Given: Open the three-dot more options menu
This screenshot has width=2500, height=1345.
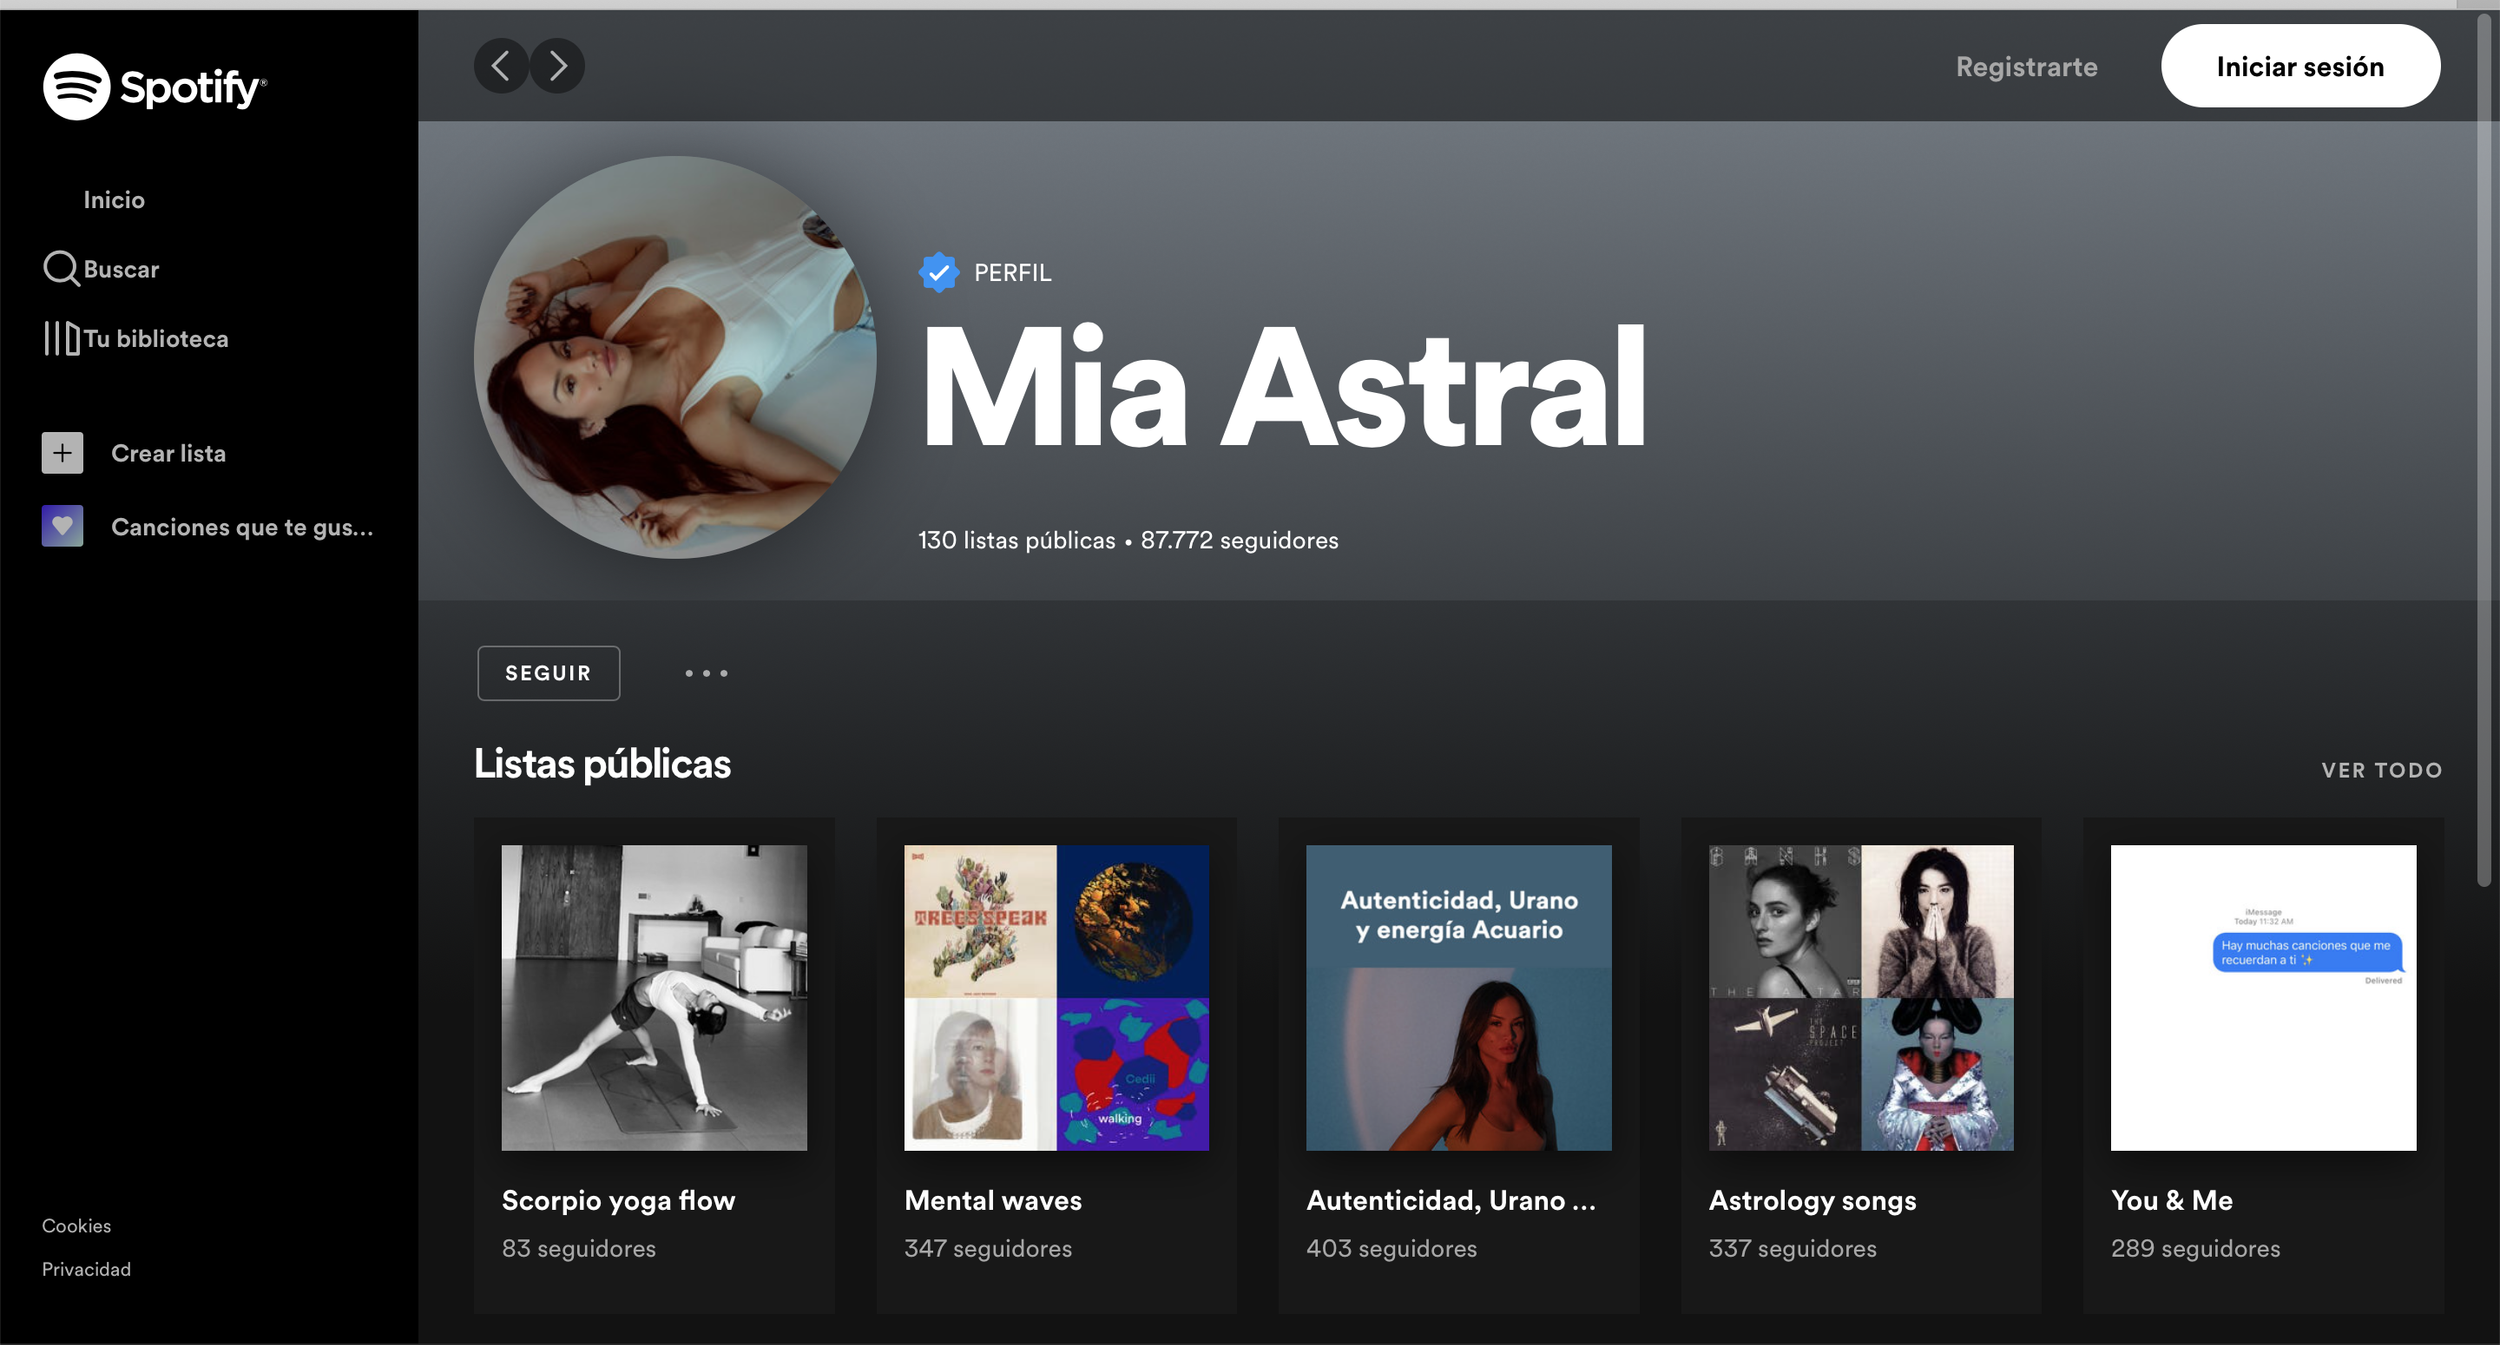Looking at the screenshot, I should (706, 673).
